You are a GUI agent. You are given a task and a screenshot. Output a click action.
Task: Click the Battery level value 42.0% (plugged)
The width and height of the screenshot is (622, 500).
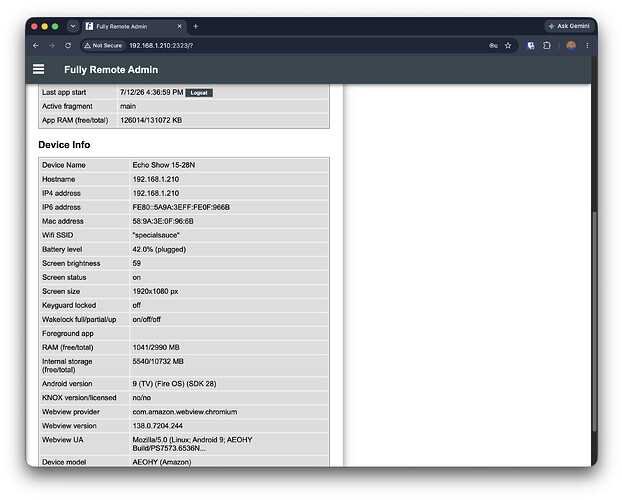(159, 250)
